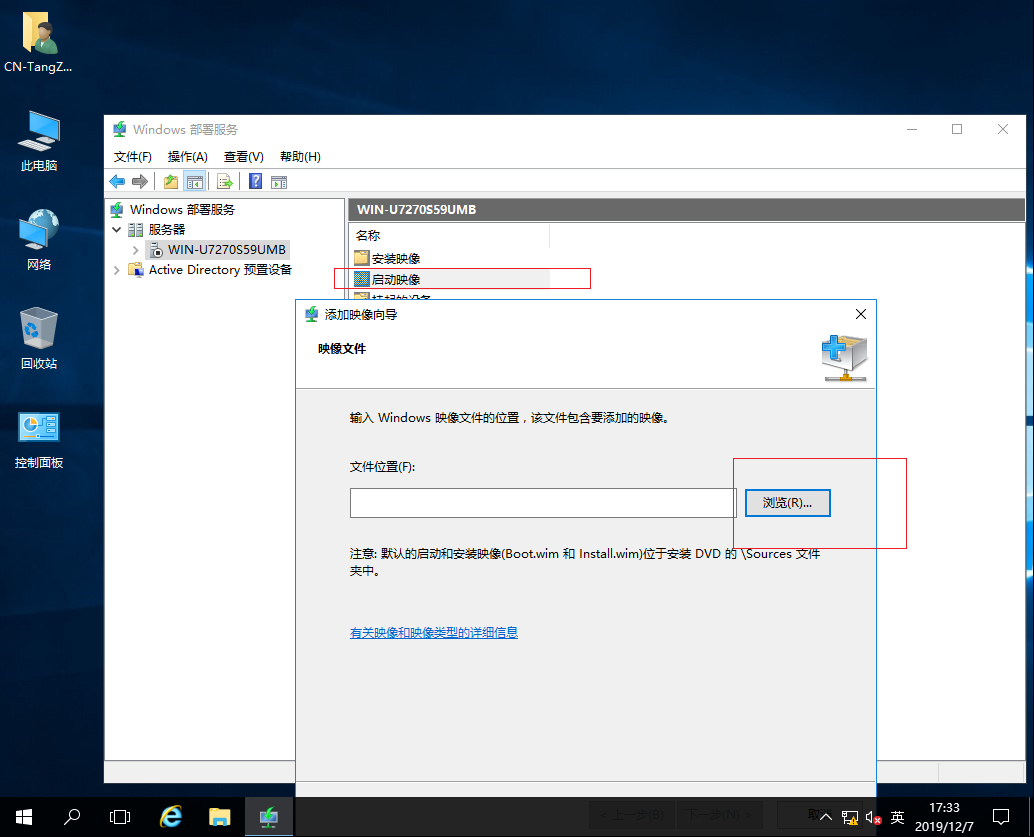The image size is (1034, 837).
Task: Click the back navigation arrow in the toolbar
Action: tap(118, 181)
